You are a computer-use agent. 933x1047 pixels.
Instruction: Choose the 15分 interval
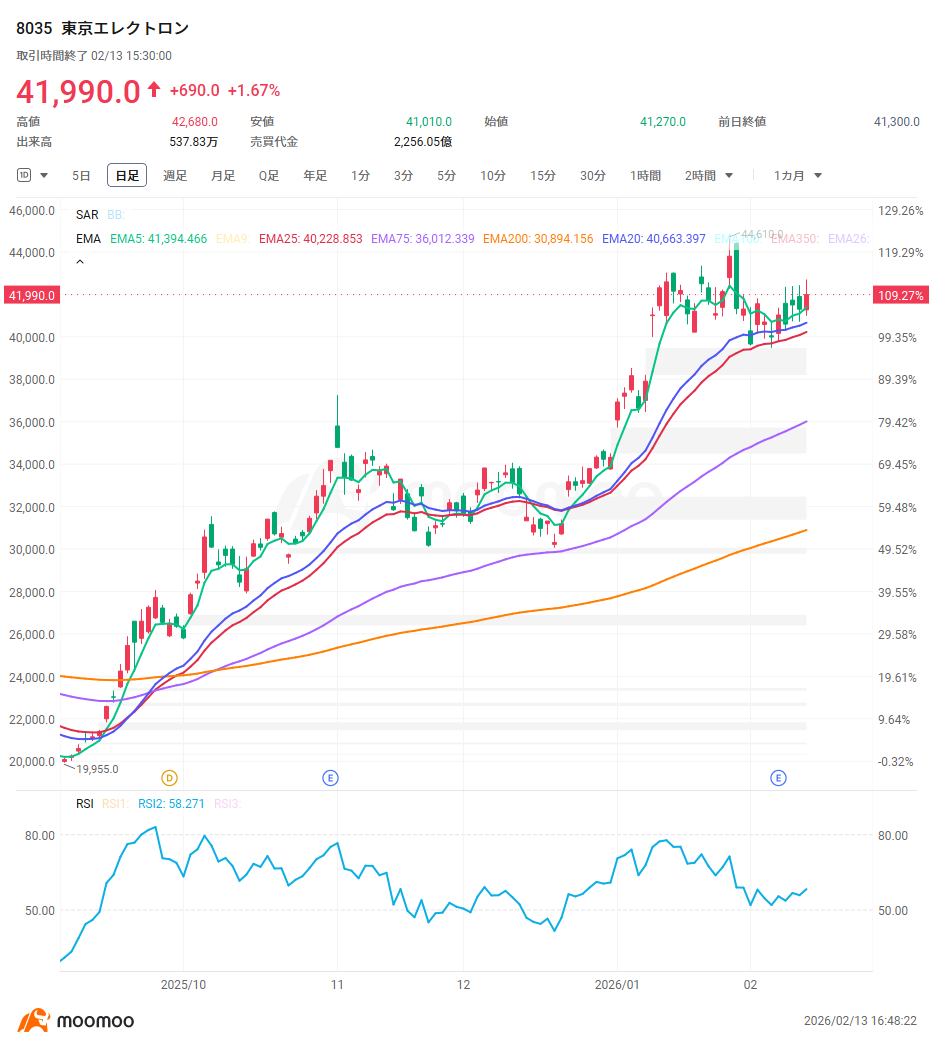click(542, 176)
